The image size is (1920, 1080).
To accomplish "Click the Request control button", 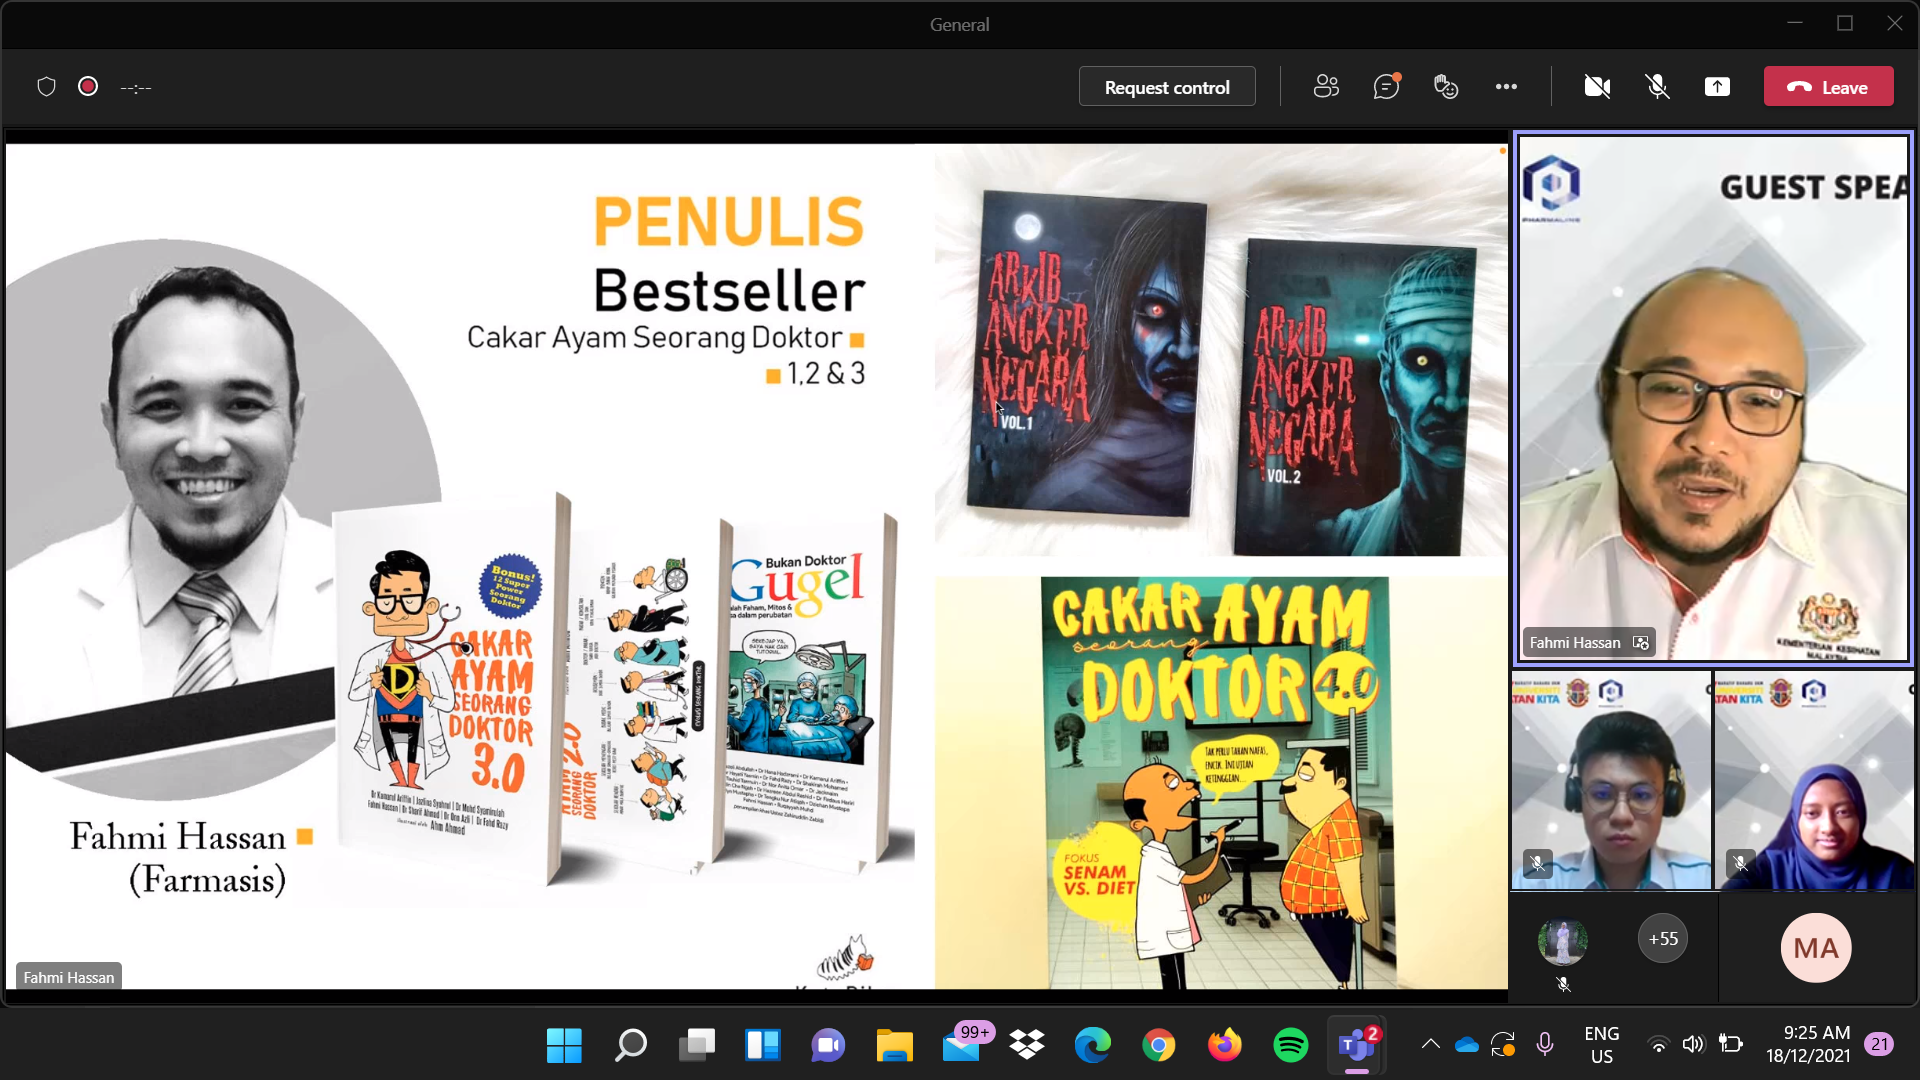I will tap(1167, 87).
